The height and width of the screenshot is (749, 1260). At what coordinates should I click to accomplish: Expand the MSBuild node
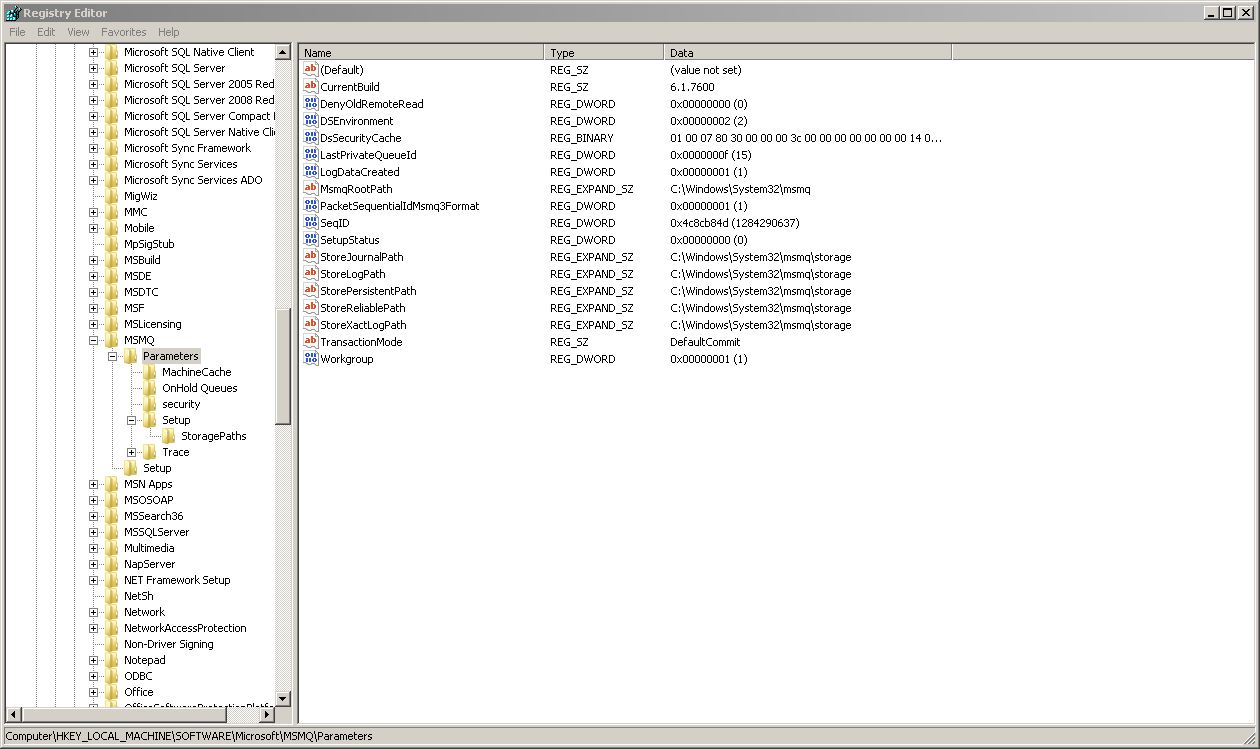[x=94, y=260]
